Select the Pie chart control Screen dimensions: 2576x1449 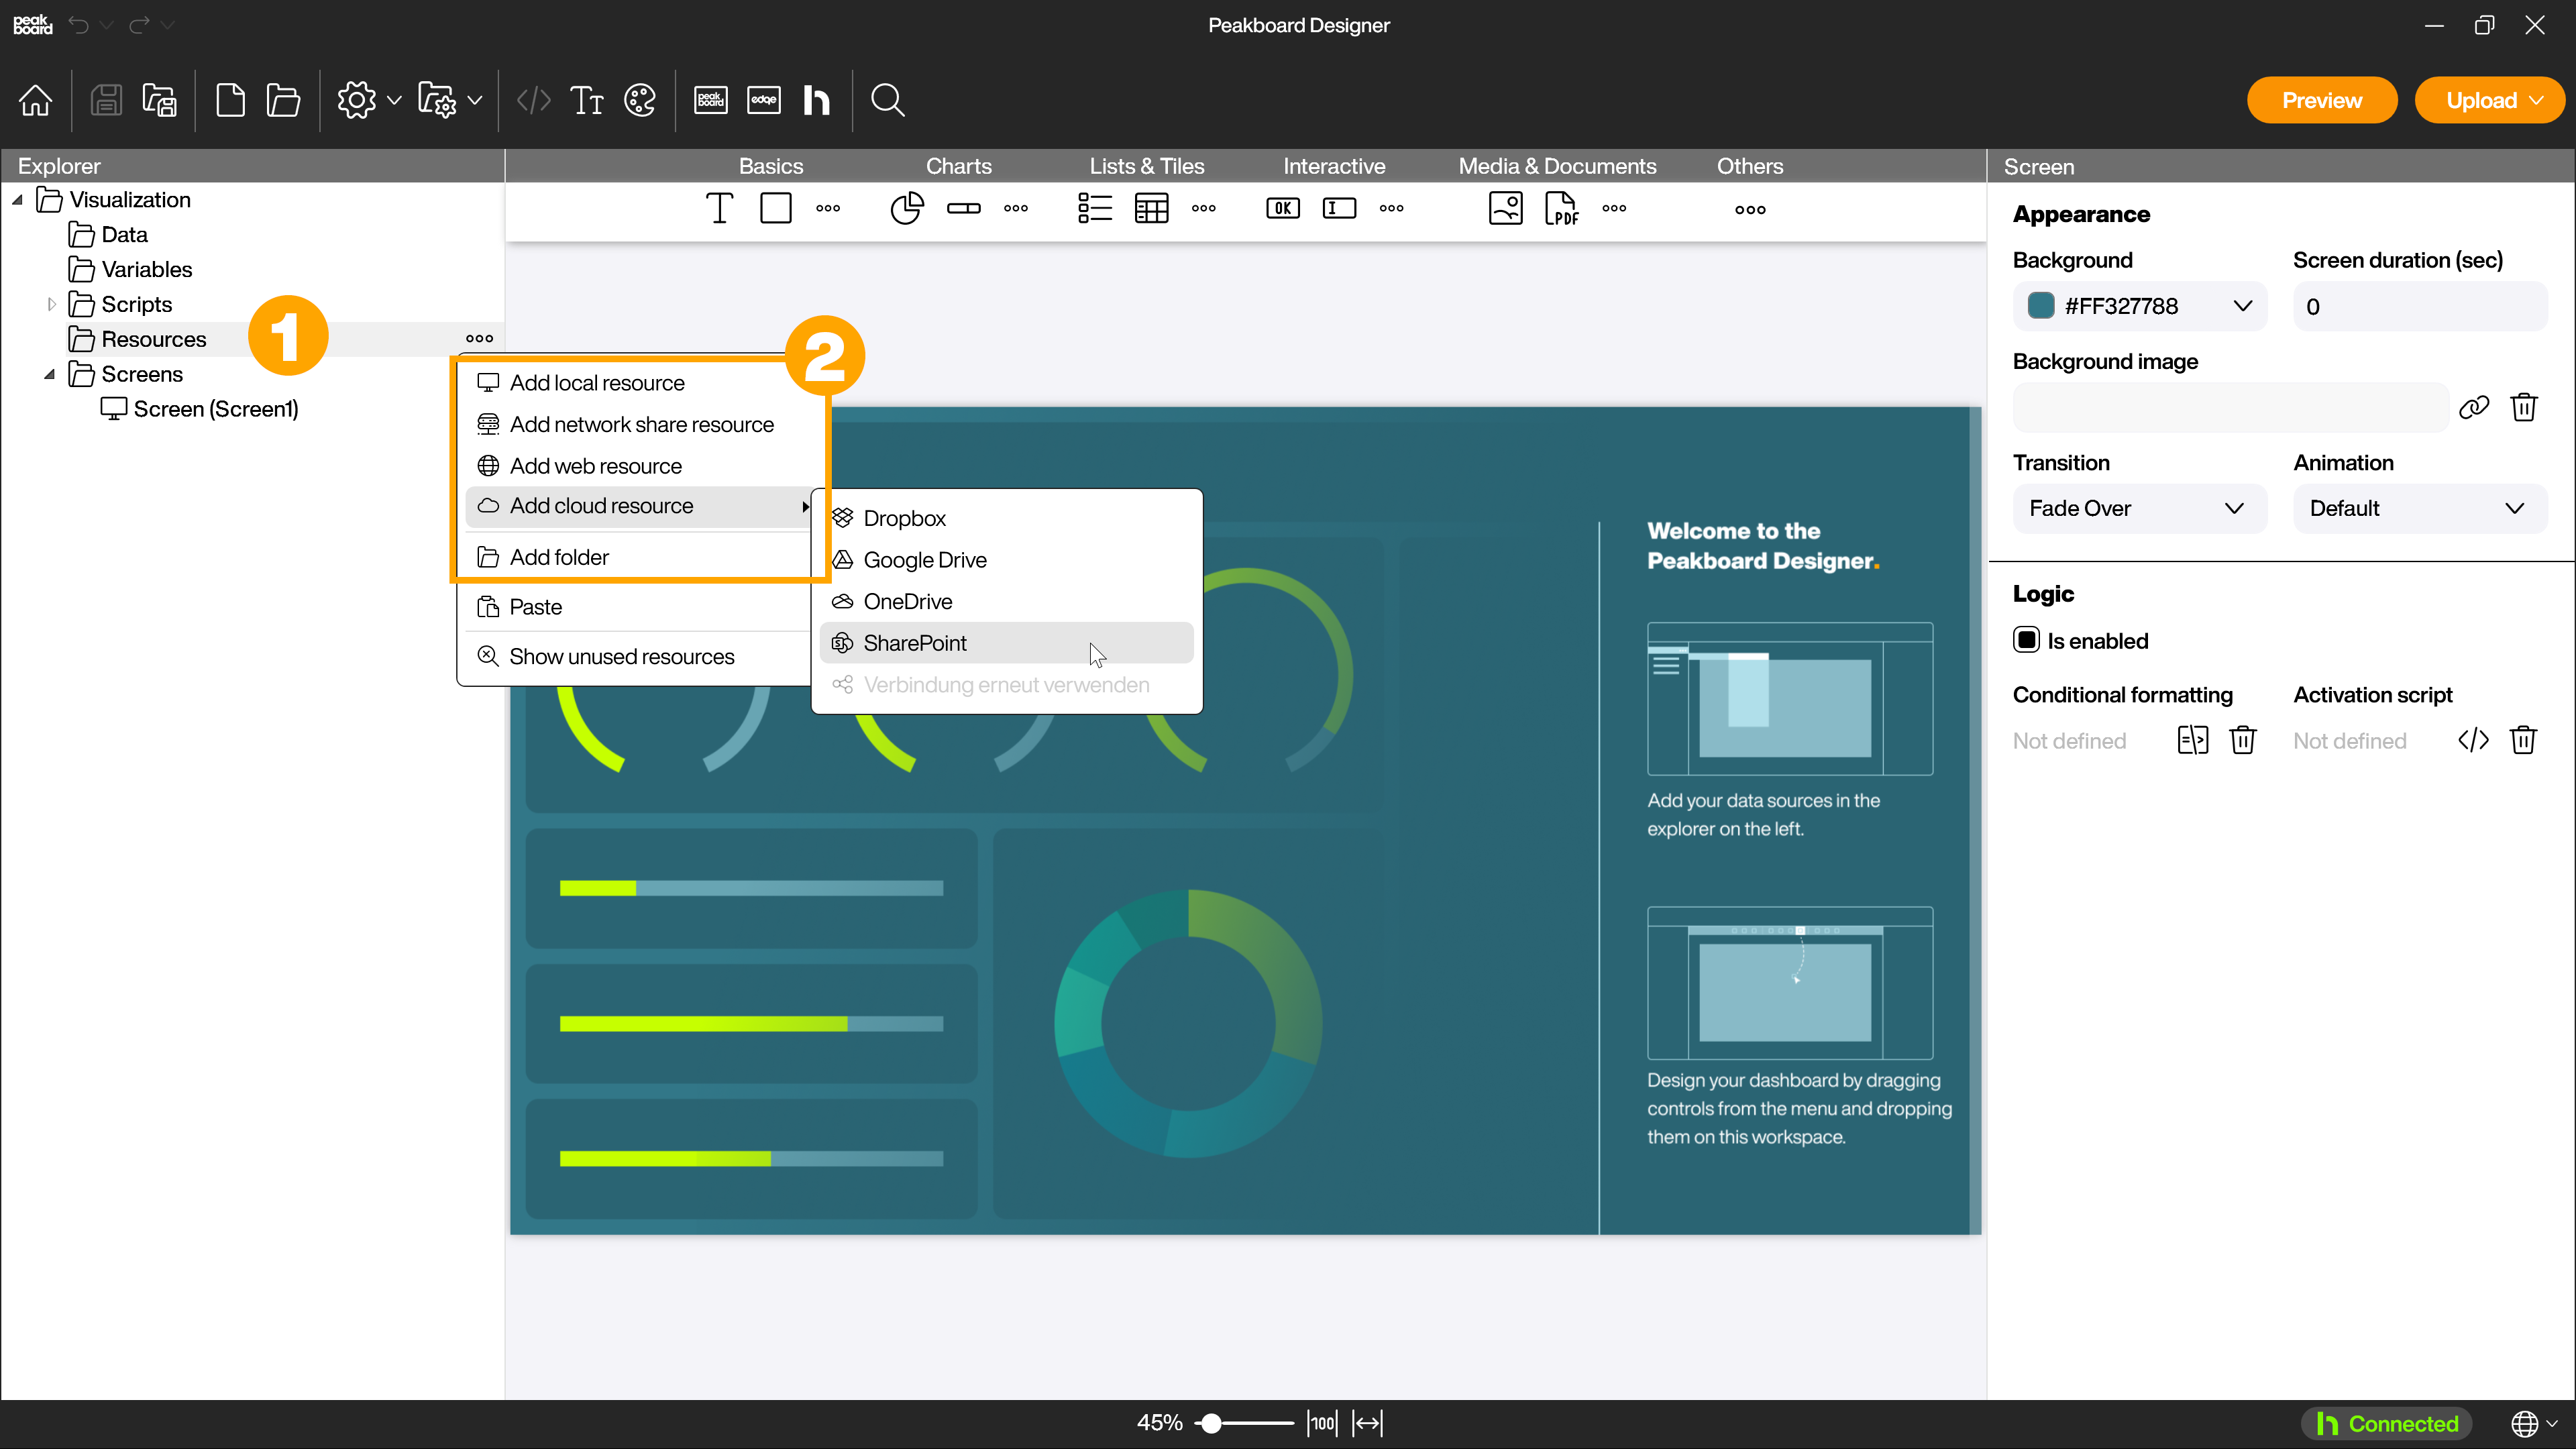(907, 208)
